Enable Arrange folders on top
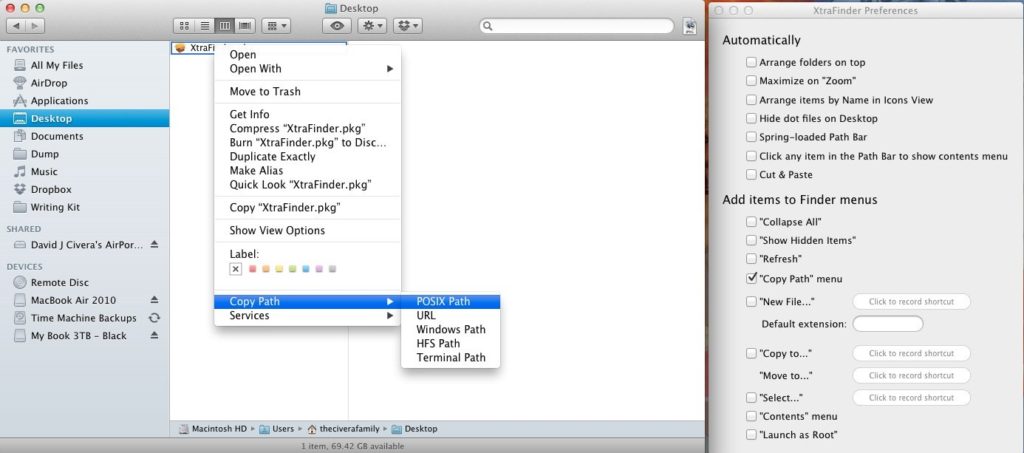The width and height of the screenshot is (1024, 453). coord(751,63)
